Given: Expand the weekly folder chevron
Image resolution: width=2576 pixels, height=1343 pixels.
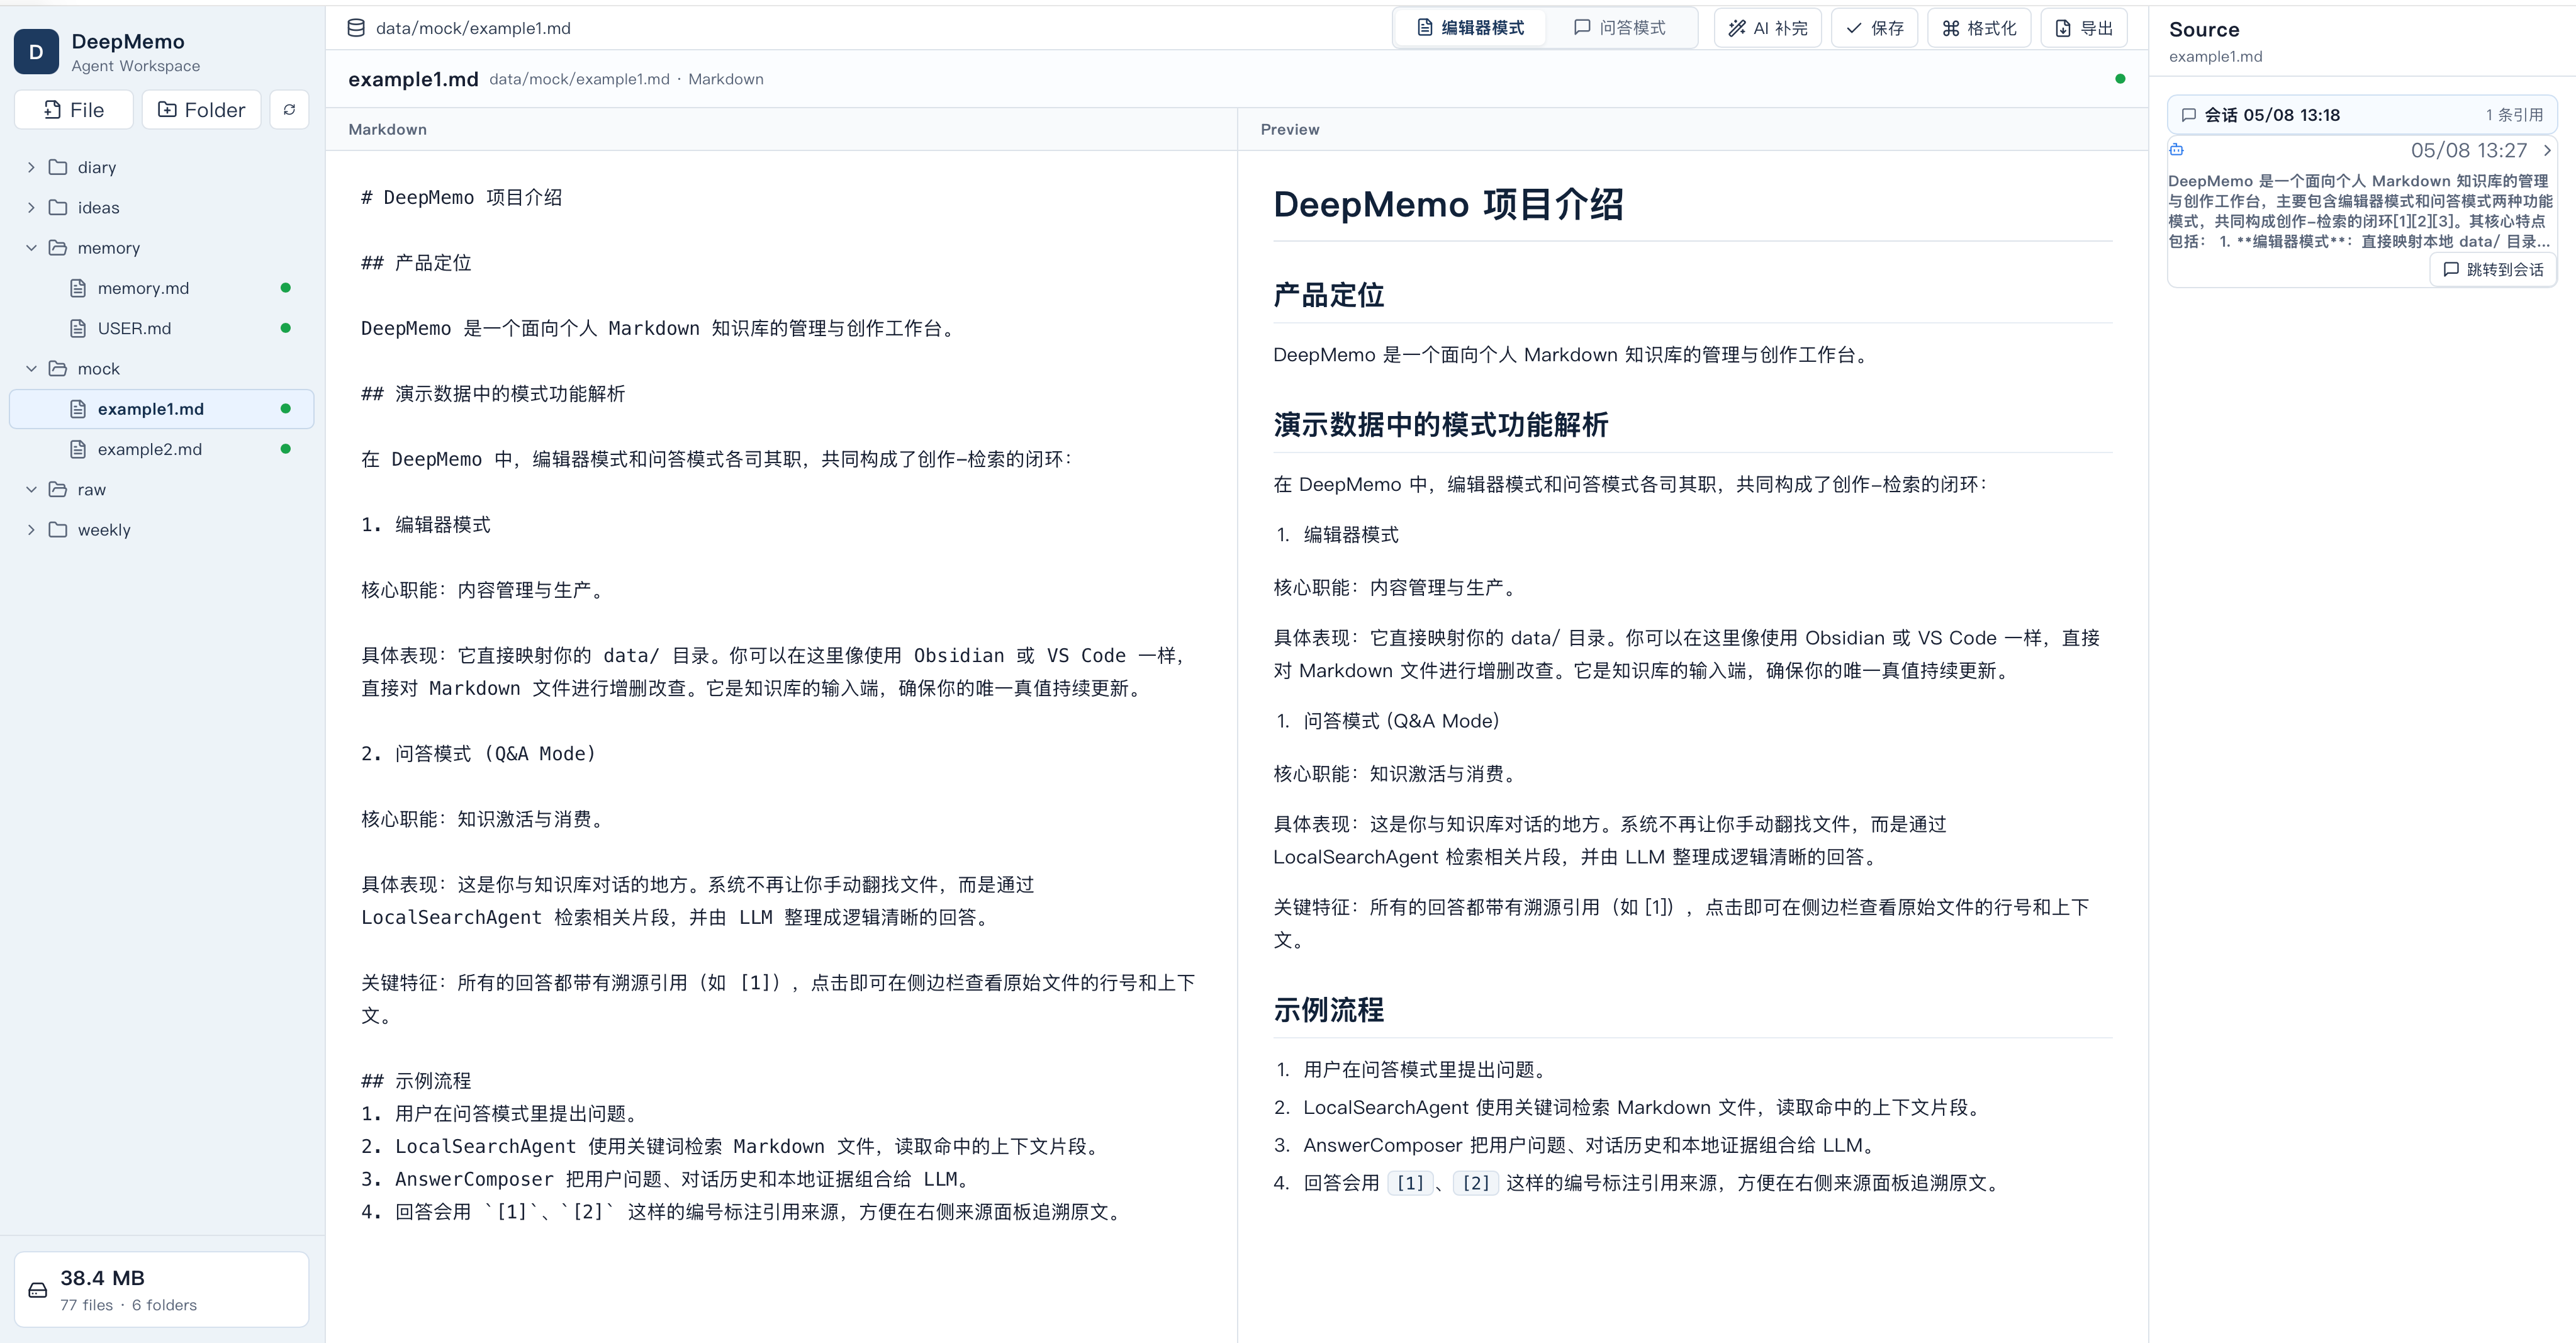Looking at the screenshot, I should point(31,530).
